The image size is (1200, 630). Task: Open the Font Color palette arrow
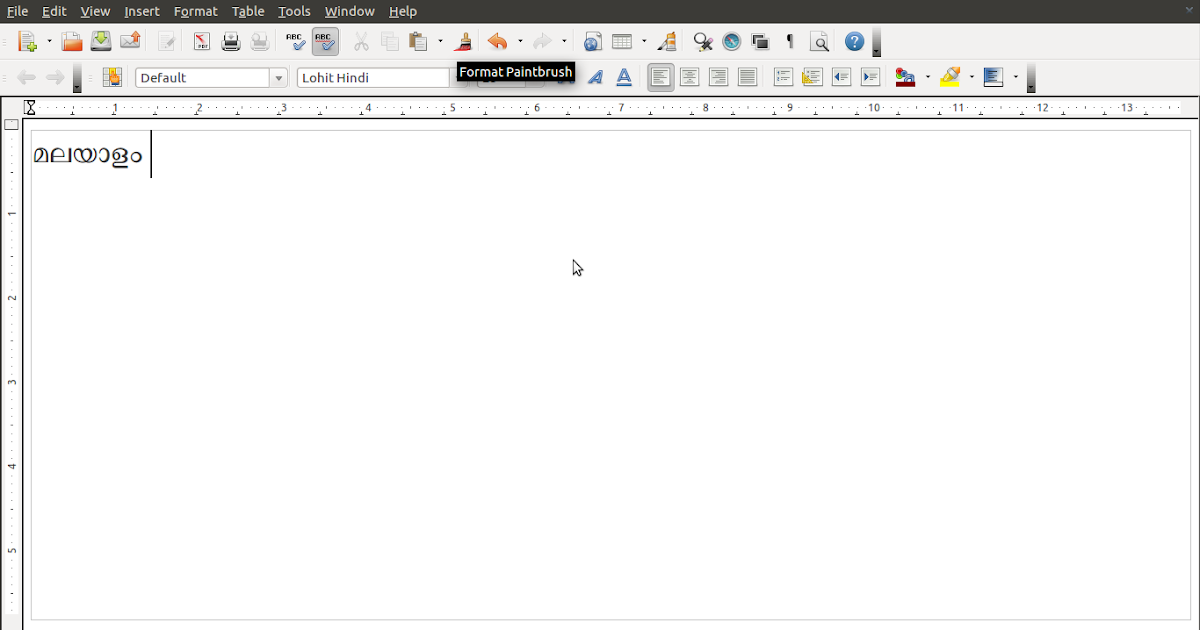[x=928, y=77]
